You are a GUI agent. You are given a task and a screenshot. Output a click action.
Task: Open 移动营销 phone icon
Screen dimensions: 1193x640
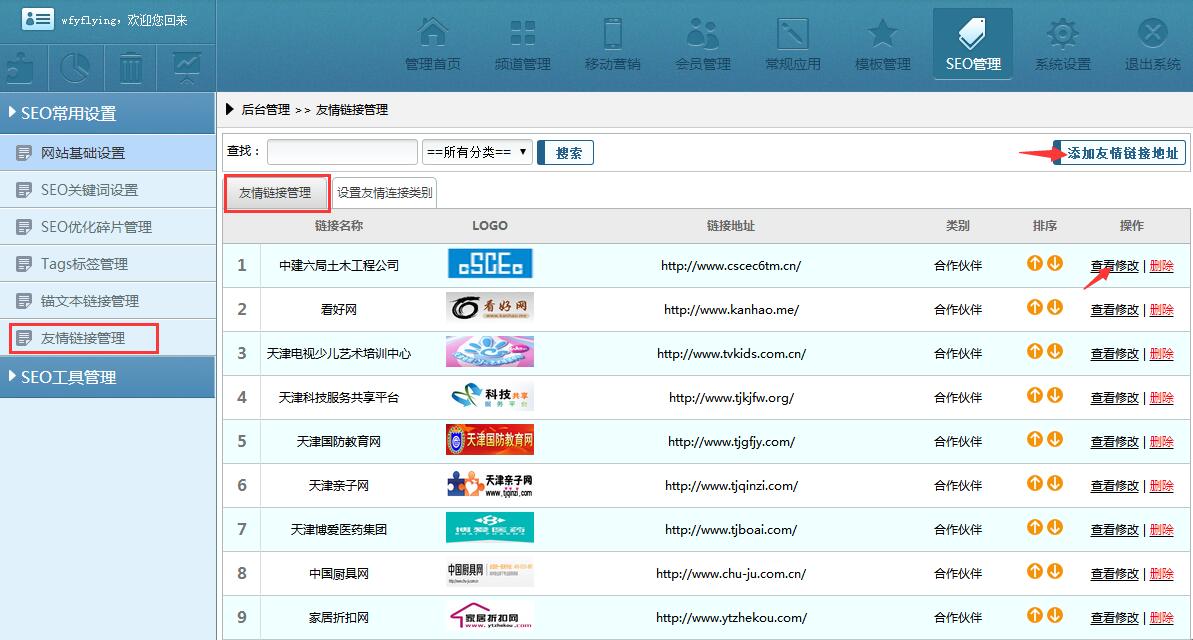(x=612, y=36)
